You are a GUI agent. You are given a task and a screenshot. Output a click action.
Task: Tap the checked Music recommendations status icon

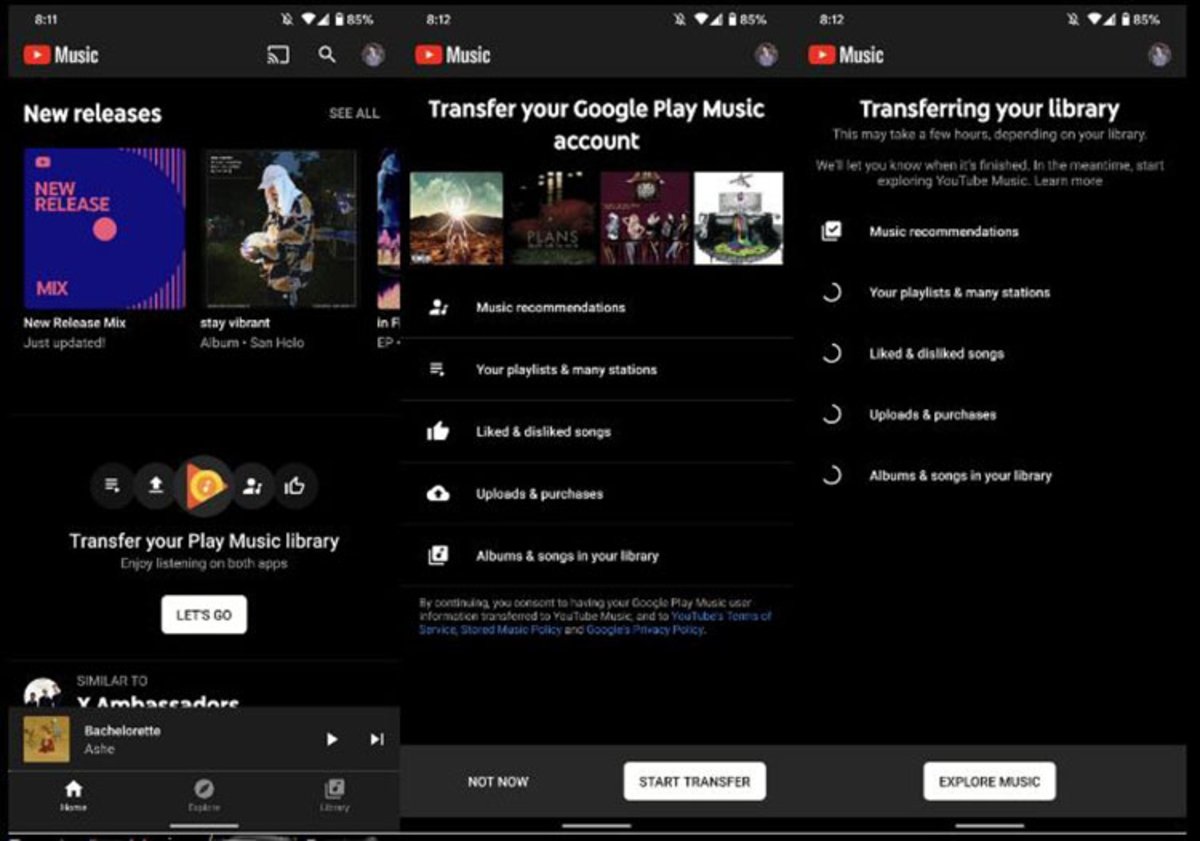[x=831, y=231]
